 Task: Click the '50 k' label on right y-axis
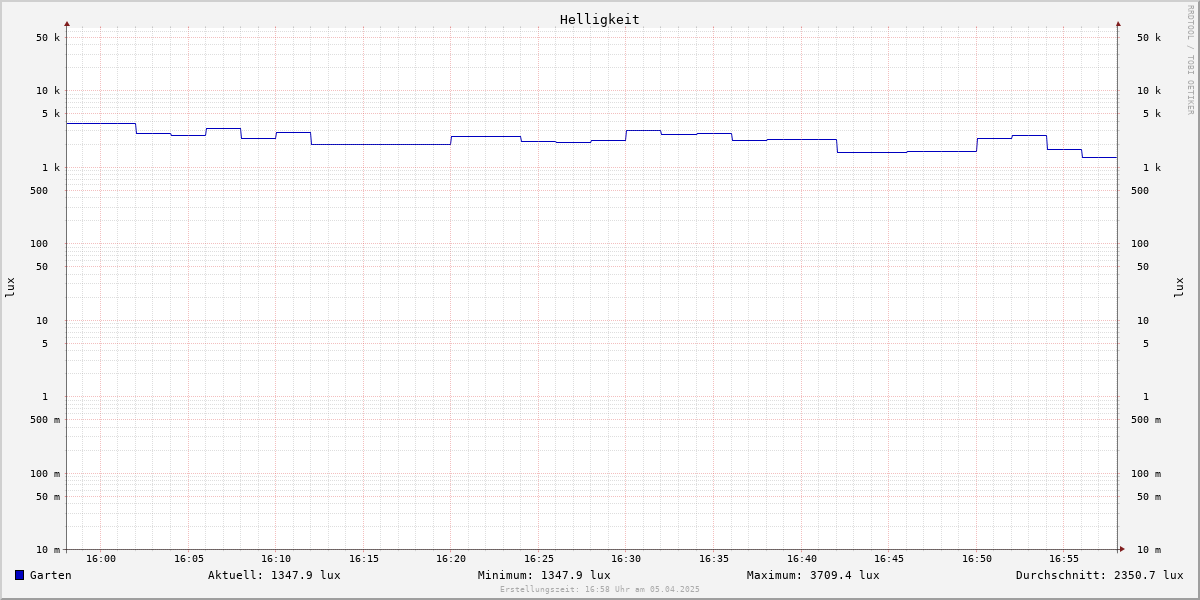click(x=1149, y=38)
